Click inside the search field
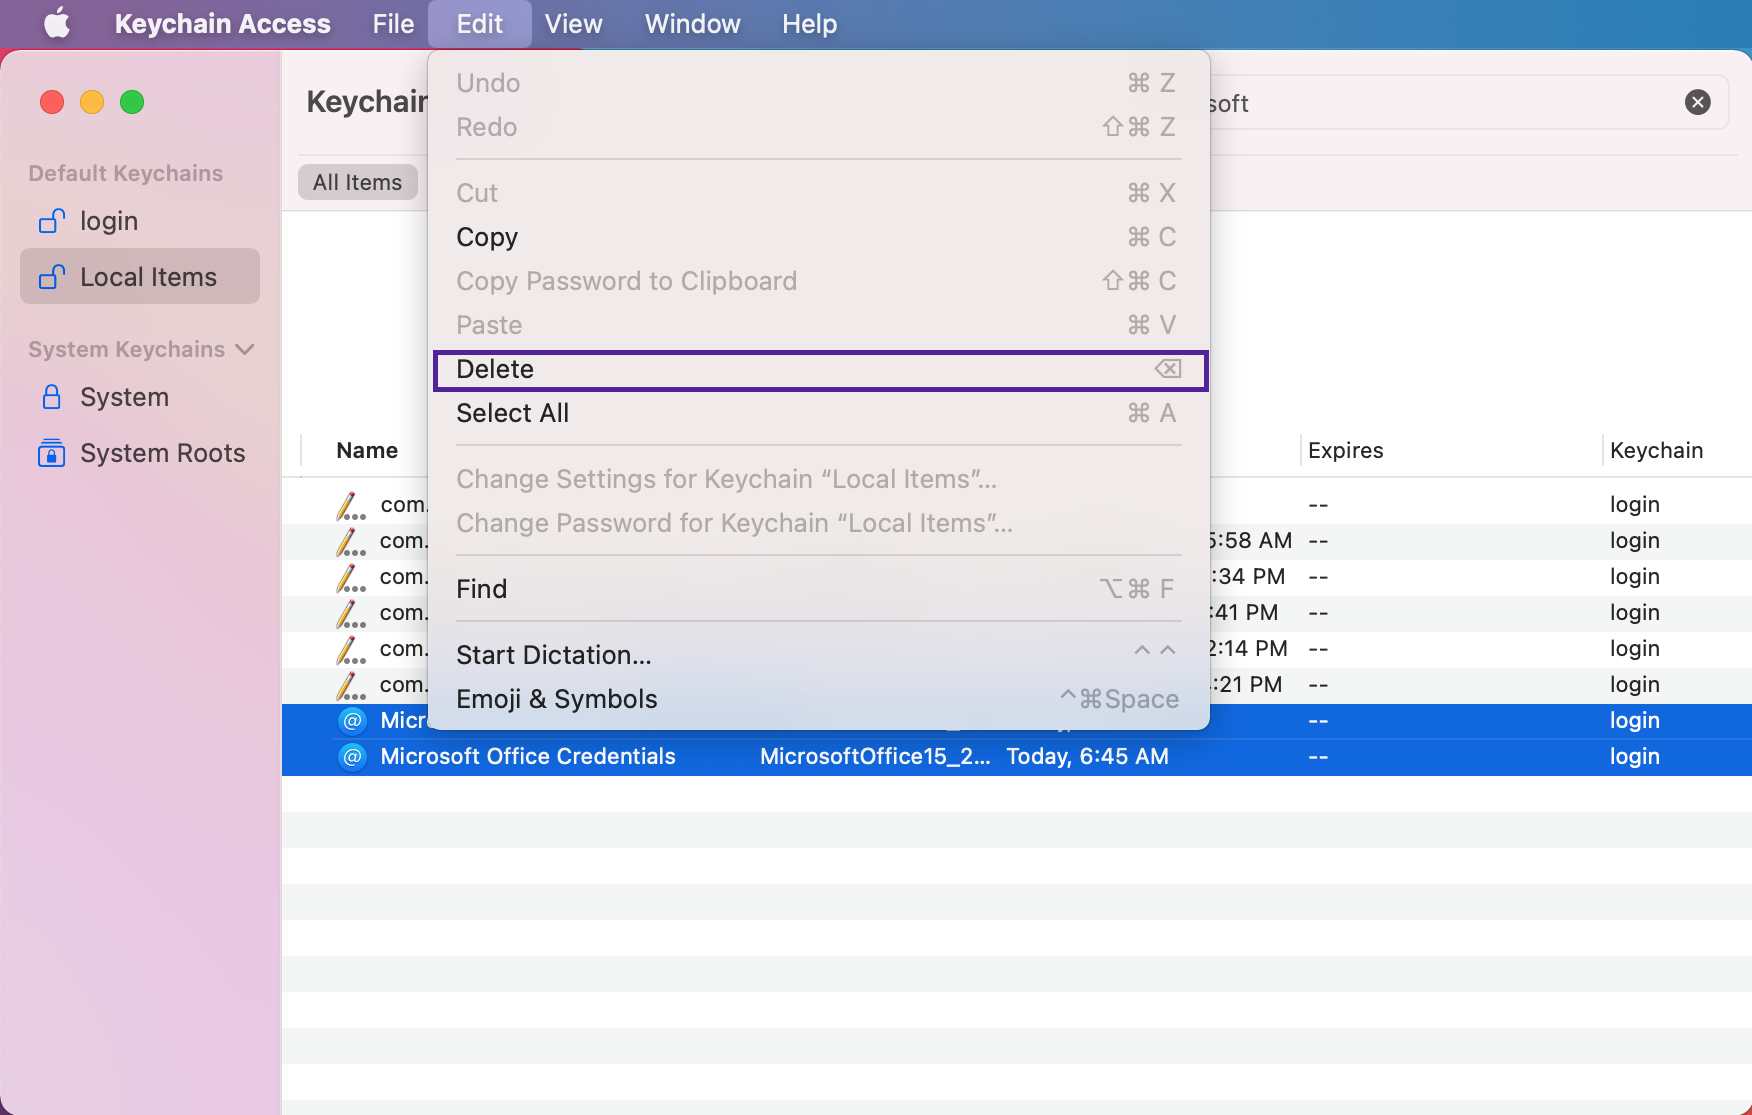This screenshot has width=1752, height=1115. (x=1440, y=102)
